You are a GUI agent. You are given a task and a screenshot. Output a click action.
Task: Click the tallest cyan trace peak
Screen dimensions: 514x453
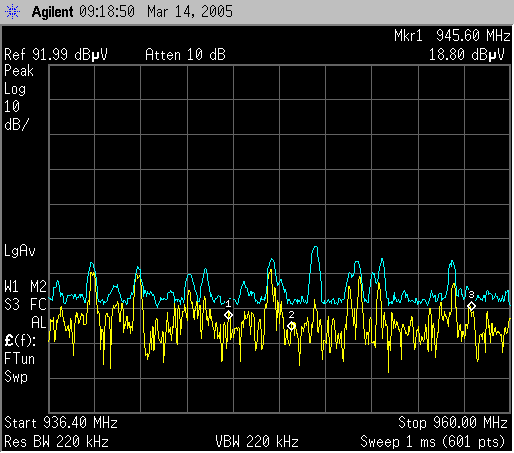pyautogui.click(x=315, y=247)
